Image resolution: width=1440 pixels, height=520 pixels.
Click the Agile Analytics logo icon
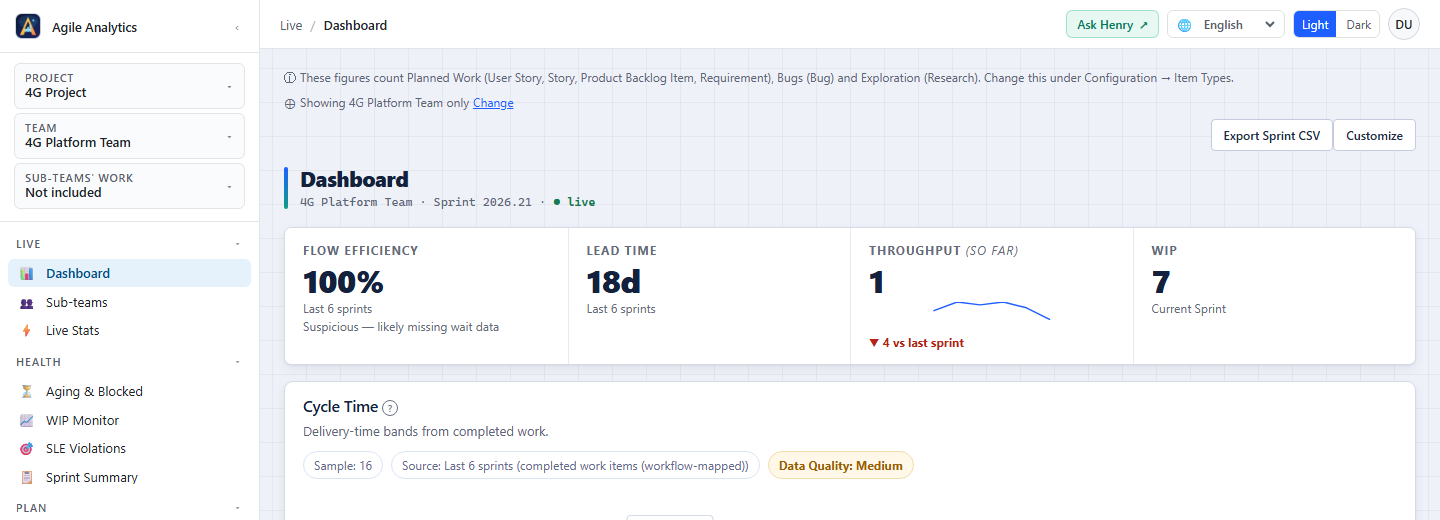28,27
